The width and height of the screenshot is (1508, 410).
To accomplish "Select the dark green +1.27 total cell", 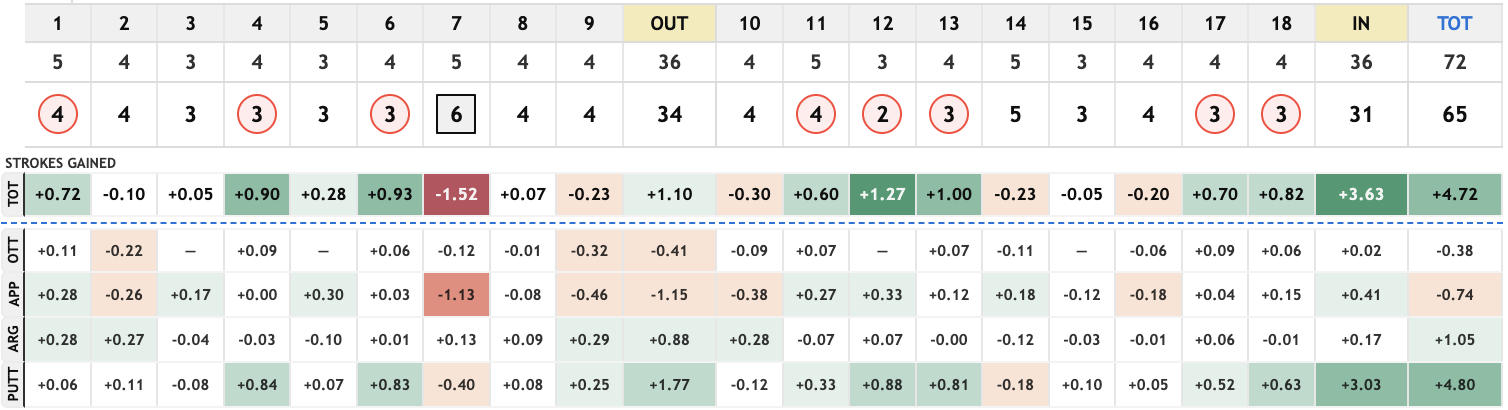I will [881, 192].
